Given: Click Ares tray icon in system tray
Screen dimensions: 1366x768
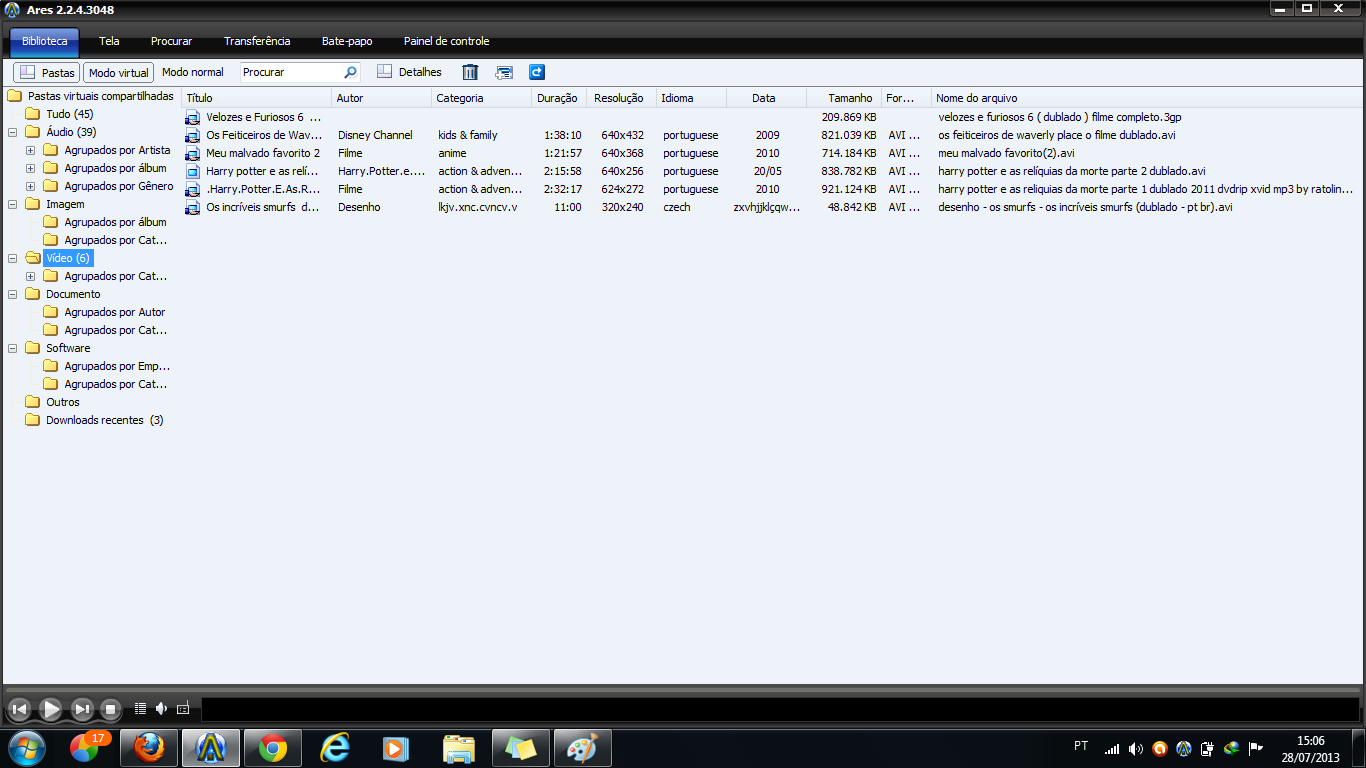Looking at the screenshot, I should pos(1184,748).
